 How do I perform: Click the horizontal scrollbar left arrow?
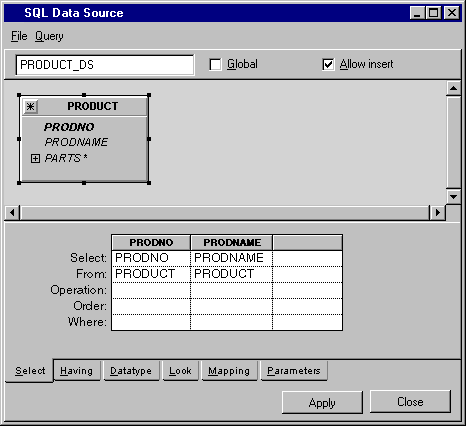point(12,212)
